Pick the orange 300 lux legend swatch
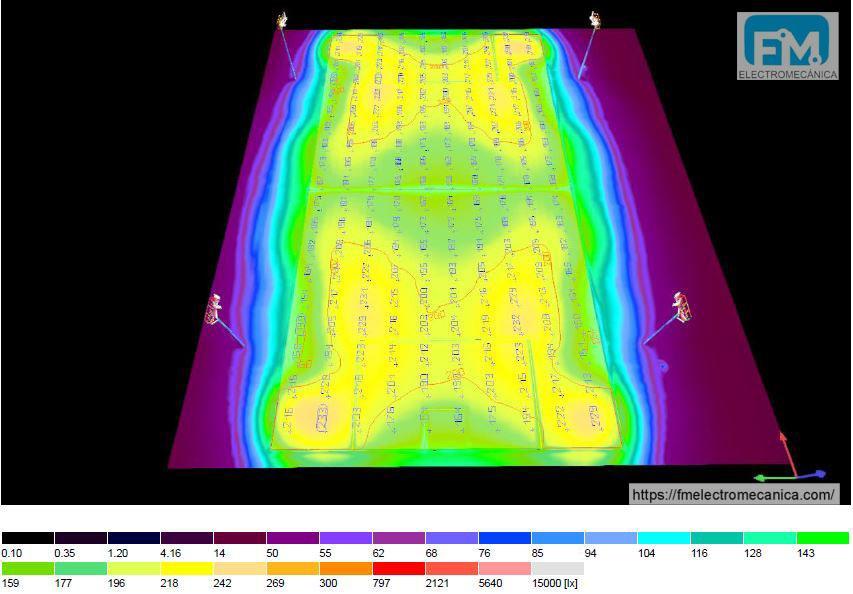 346,568
